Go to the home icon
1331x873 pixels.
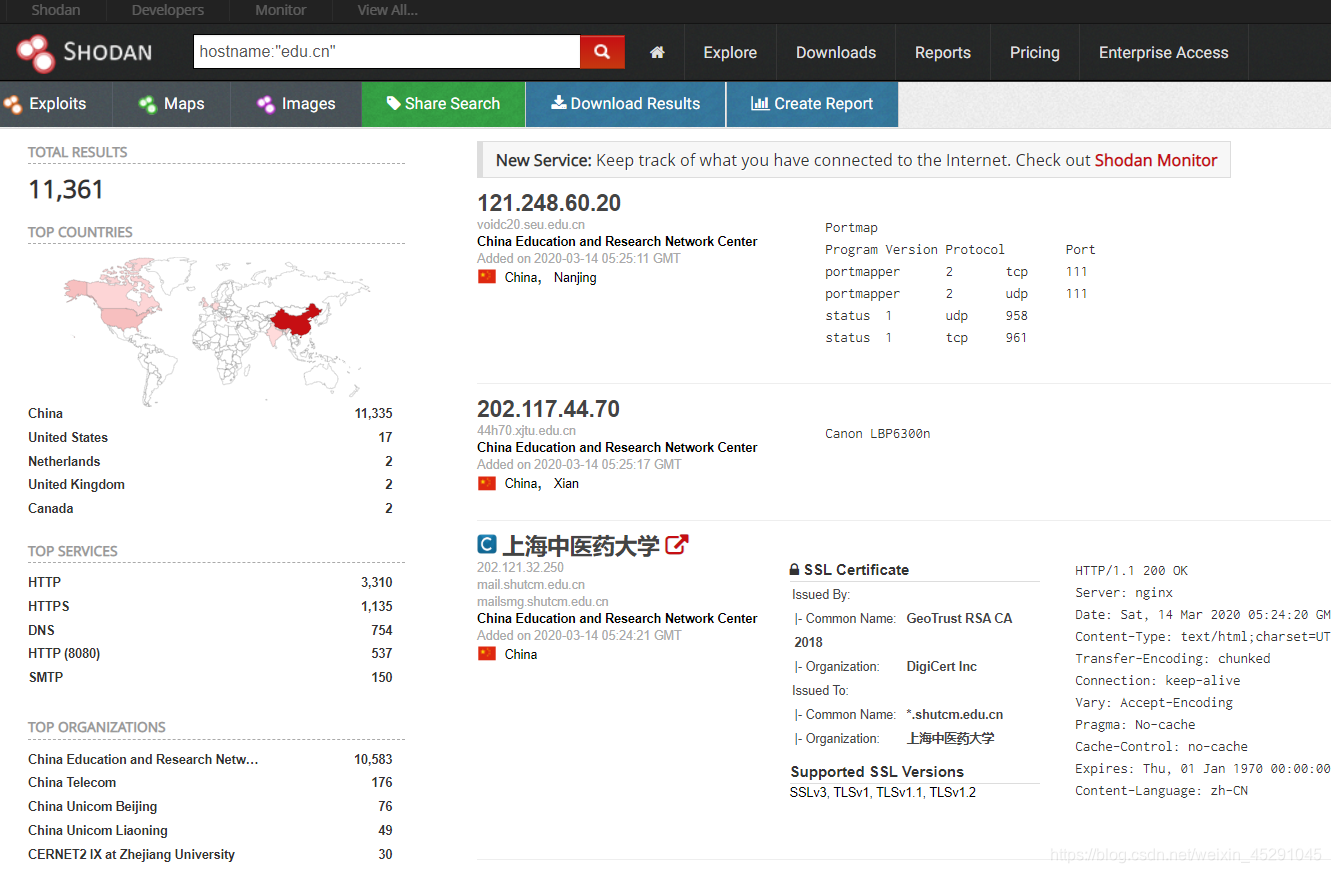pos(657,52)
